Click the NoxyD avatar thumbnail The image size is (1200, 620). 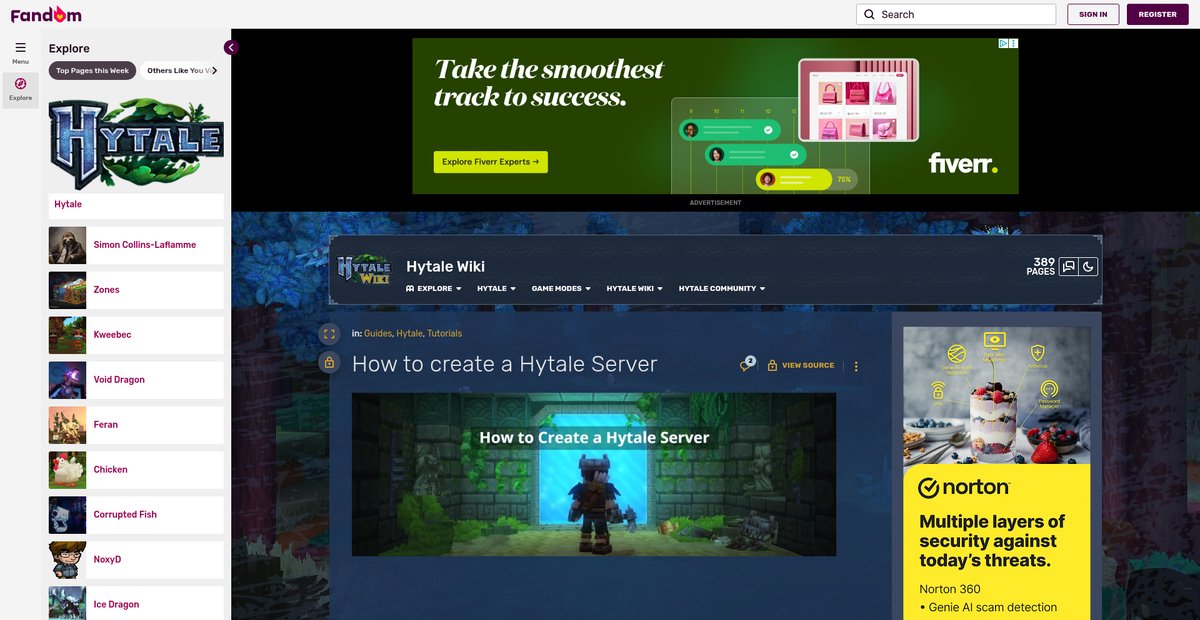(68, 560)
